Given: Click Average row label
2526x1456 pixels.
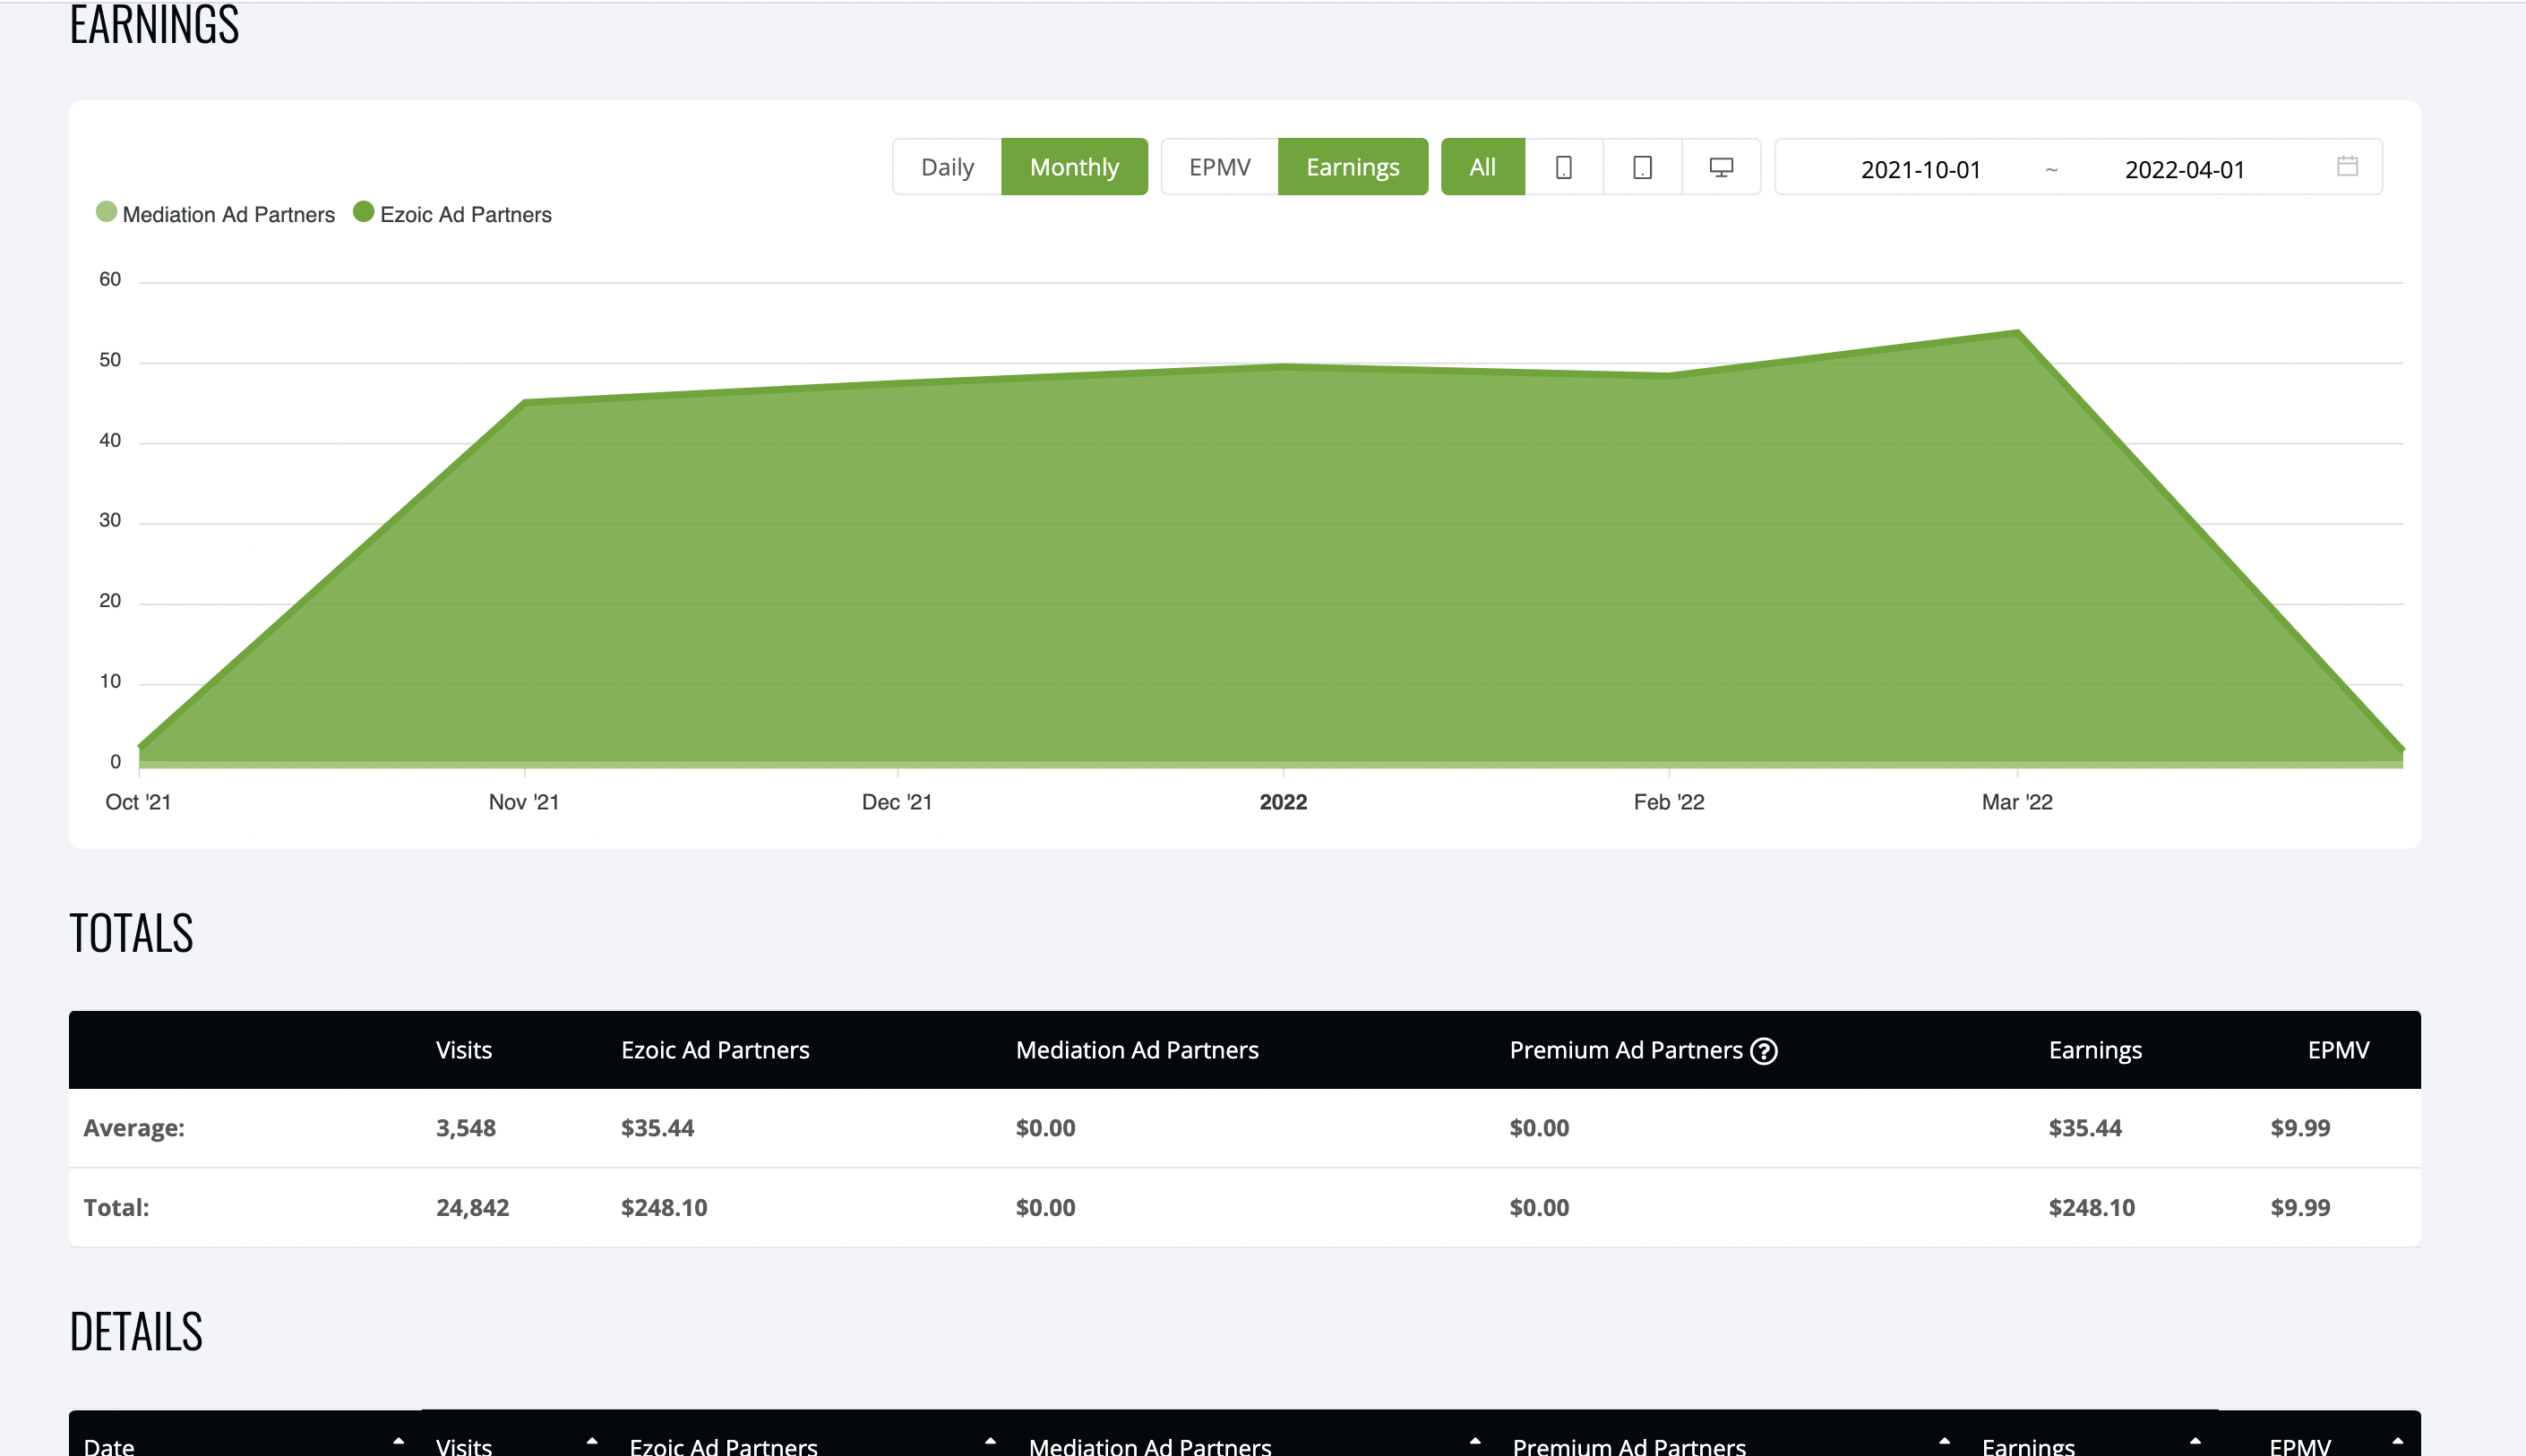Looking at the screenshot, I should point(134,1128).
